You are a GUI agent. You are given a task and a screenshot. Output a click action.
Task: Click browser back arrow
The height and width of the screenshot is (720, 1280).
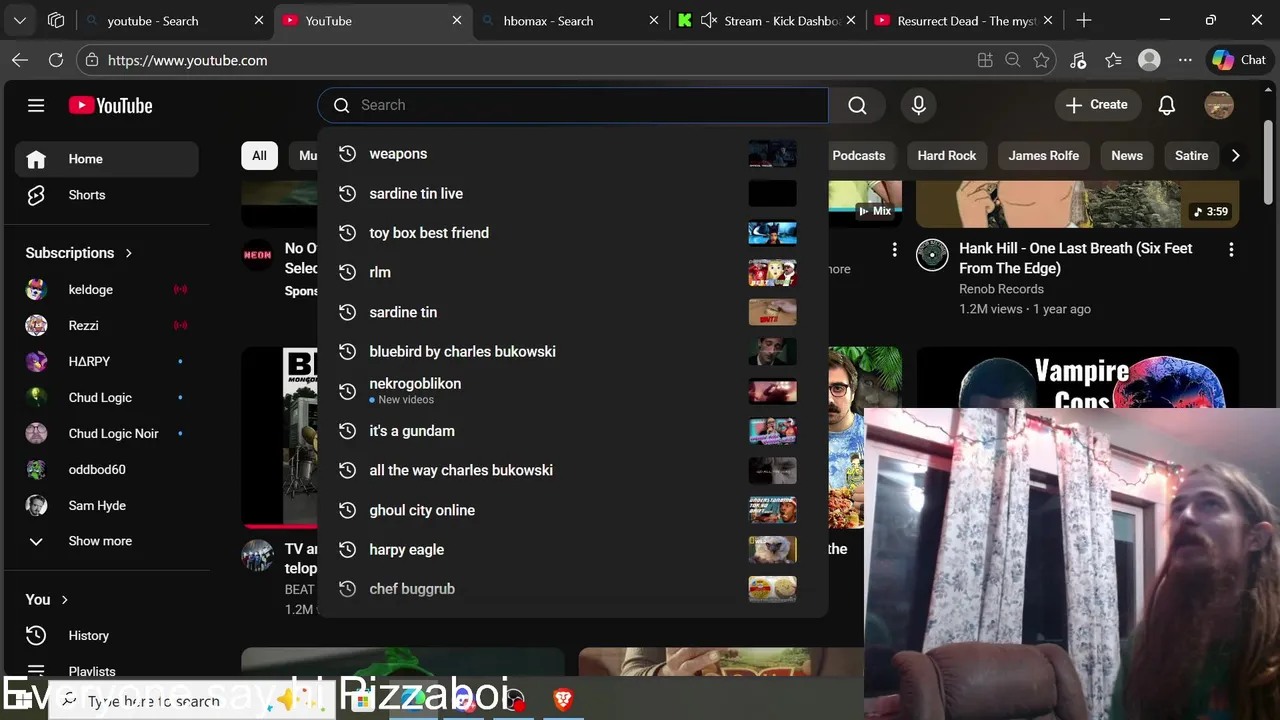[x=20, y=60]
